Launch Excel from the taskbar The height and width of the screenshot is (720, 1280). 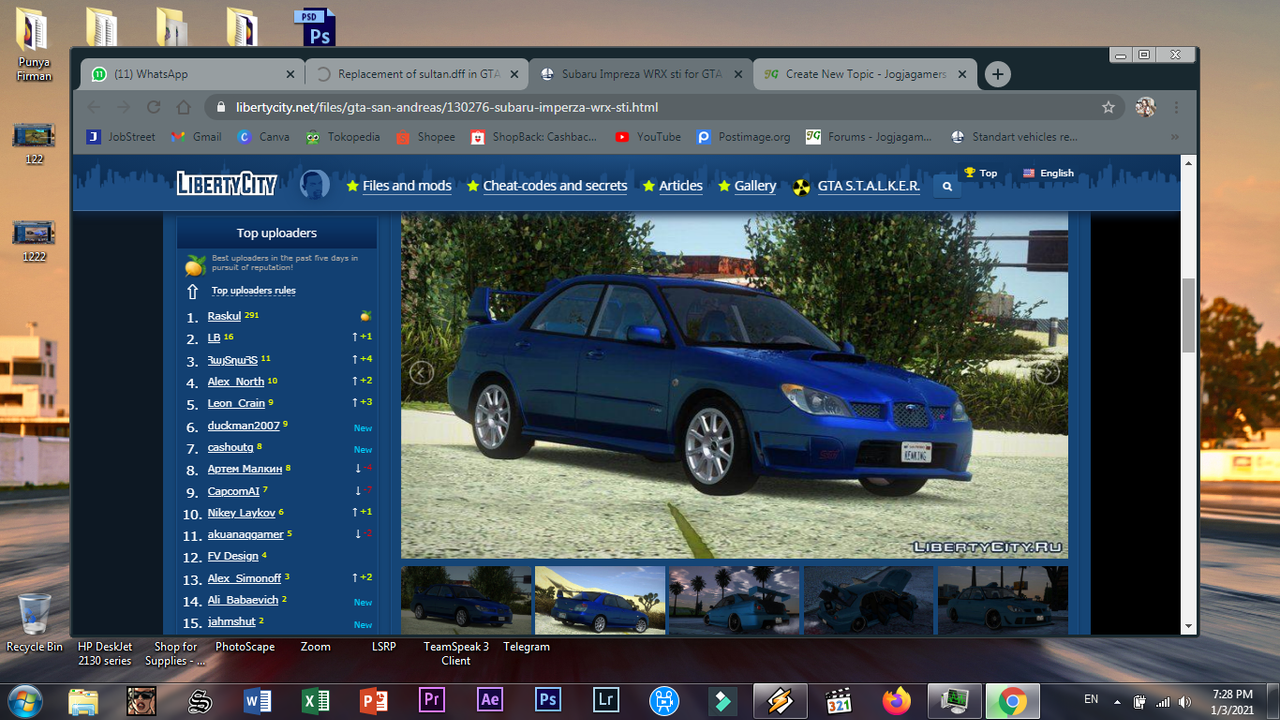(x=316, y=701)
